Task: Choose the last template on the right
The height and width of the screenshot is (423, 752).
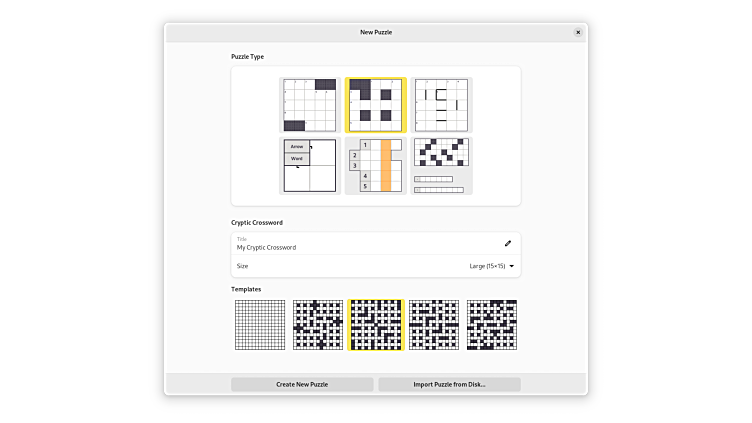Action: click(492, 325)
